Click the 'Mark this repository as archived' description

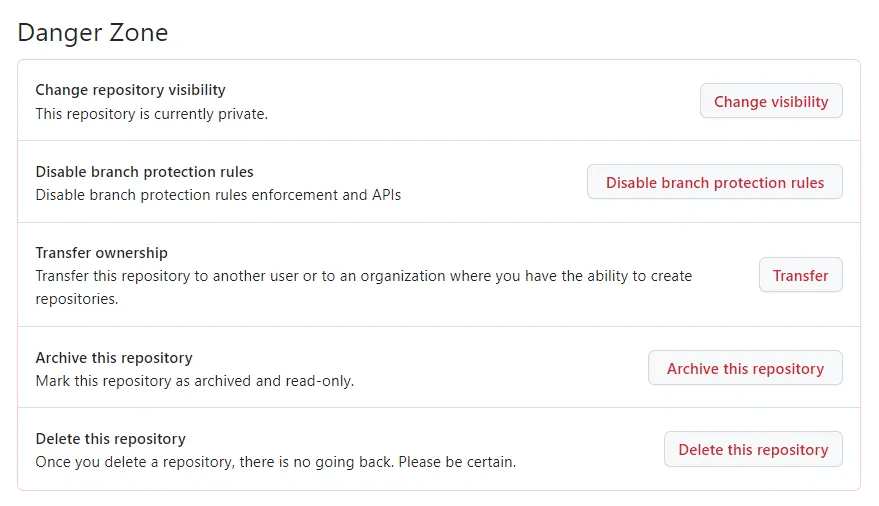[x=150, y=381]
